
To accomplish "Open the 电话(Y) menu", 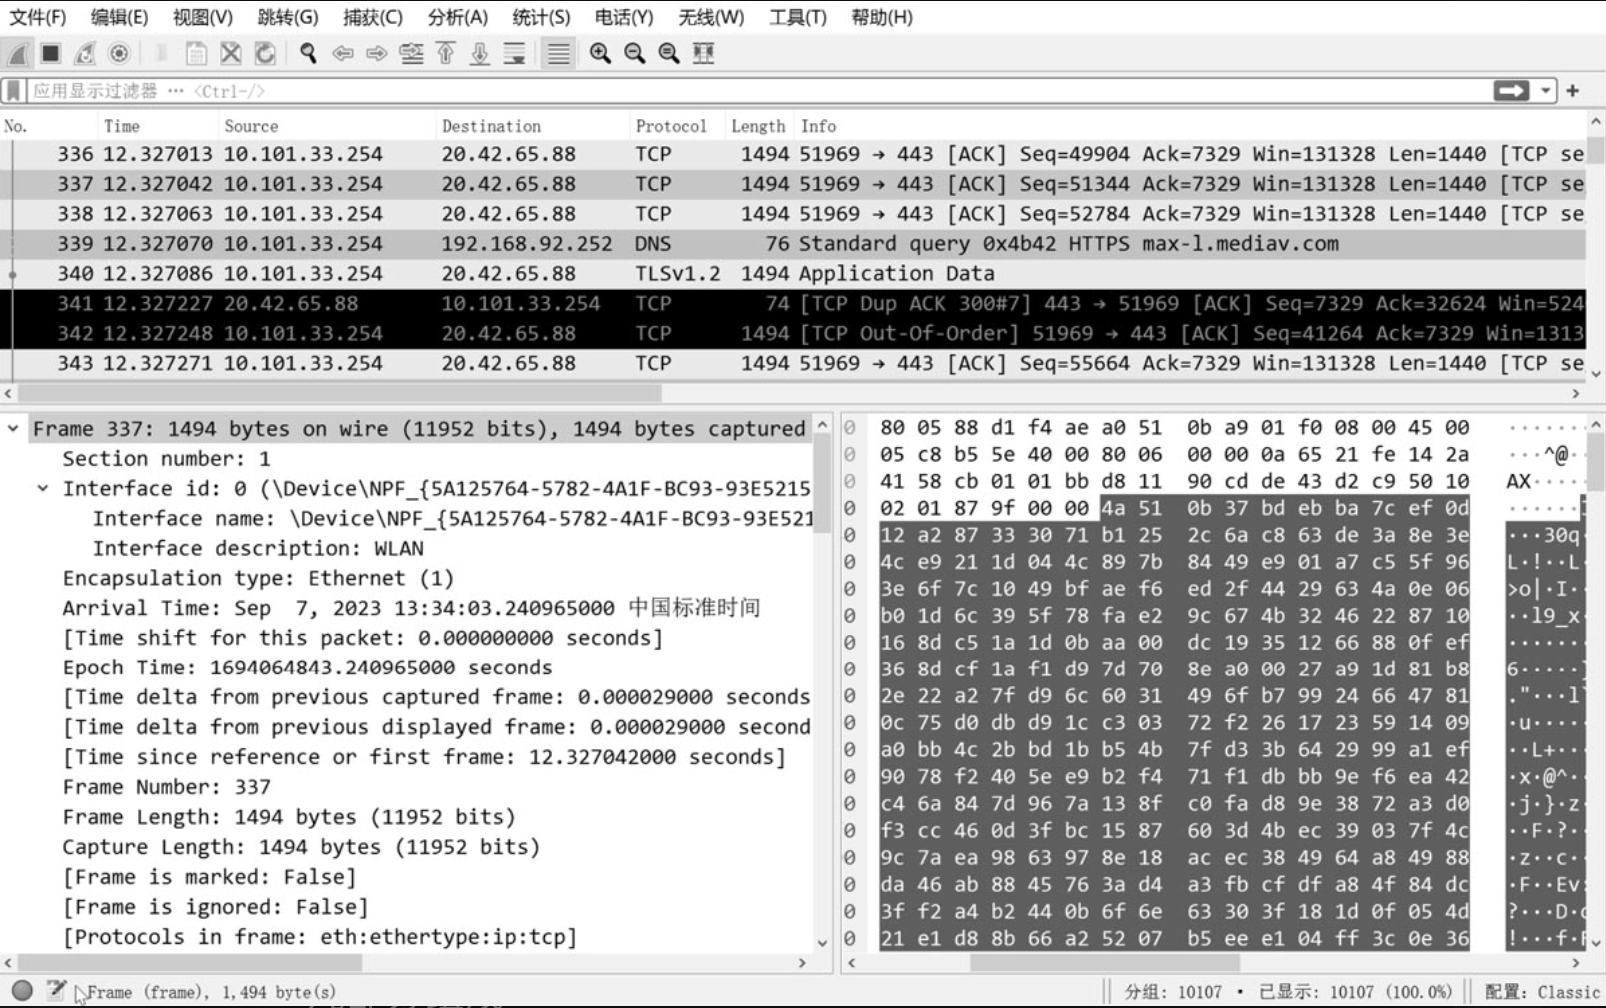I will pyautogui.click(x=624, y=17).
